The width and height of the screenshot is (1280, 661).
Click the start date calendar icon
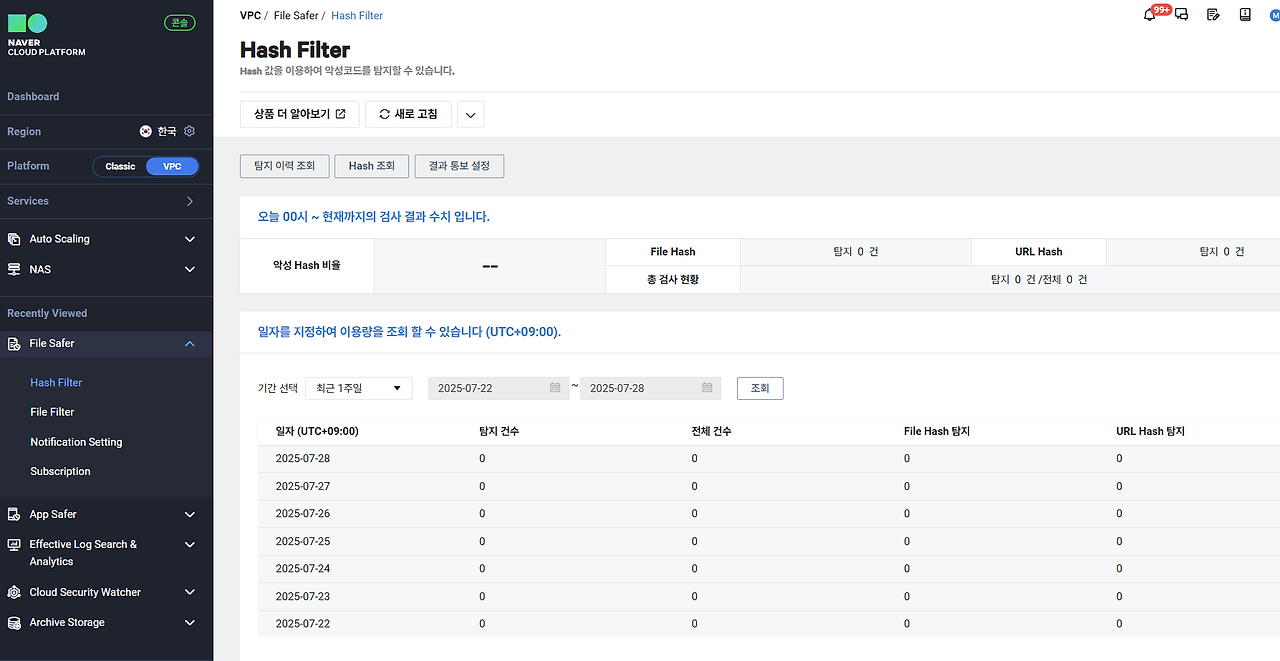[x=555, y=388]
